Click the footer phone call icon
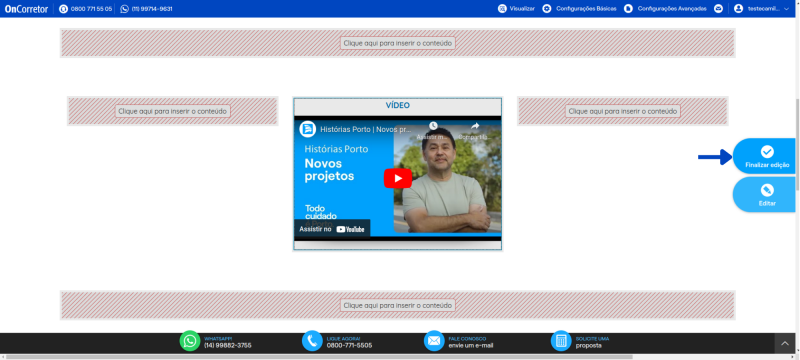The width and height of the screenshot is (800, 360). tap(312, 341)
